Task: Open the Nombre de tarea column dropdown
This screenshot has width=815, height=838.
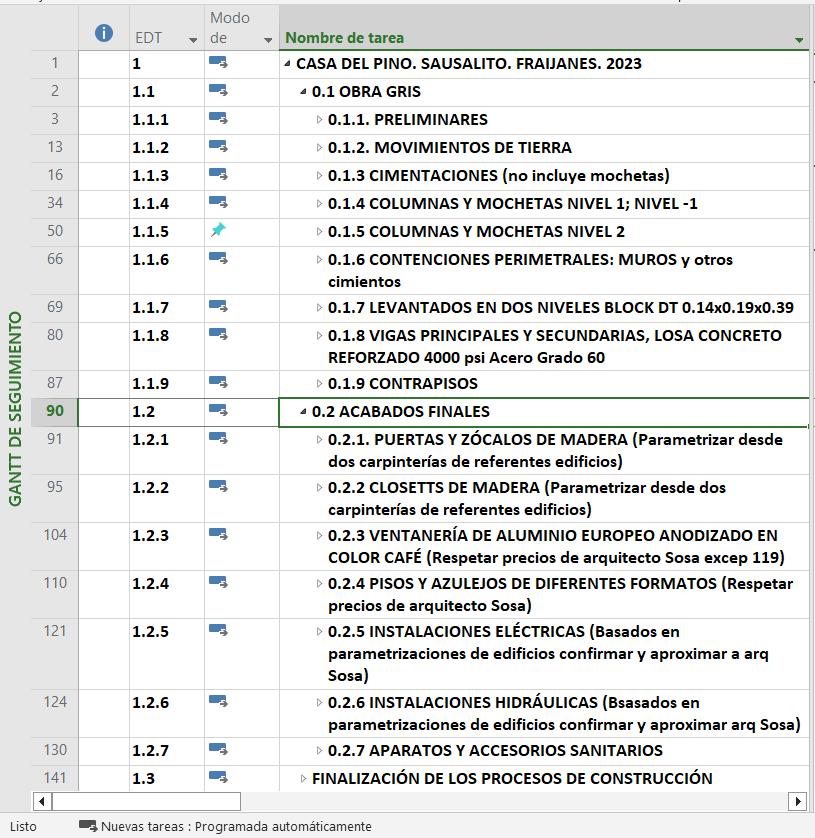Action: 799,40
